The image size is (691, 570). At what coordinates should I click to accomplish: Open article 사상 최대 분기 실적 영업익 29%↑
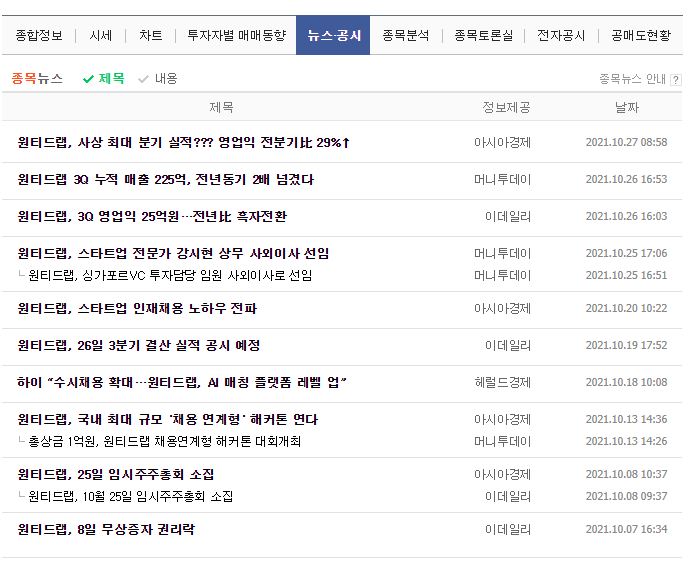tap(183, 142)
